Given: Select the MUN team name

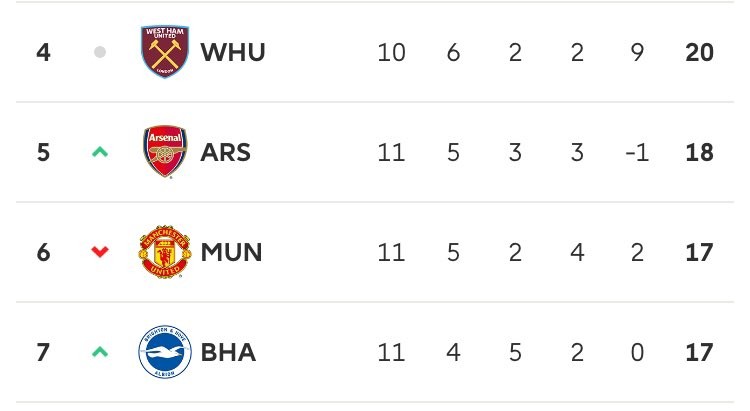Looking at the screenshot, I should pos(231,252).
